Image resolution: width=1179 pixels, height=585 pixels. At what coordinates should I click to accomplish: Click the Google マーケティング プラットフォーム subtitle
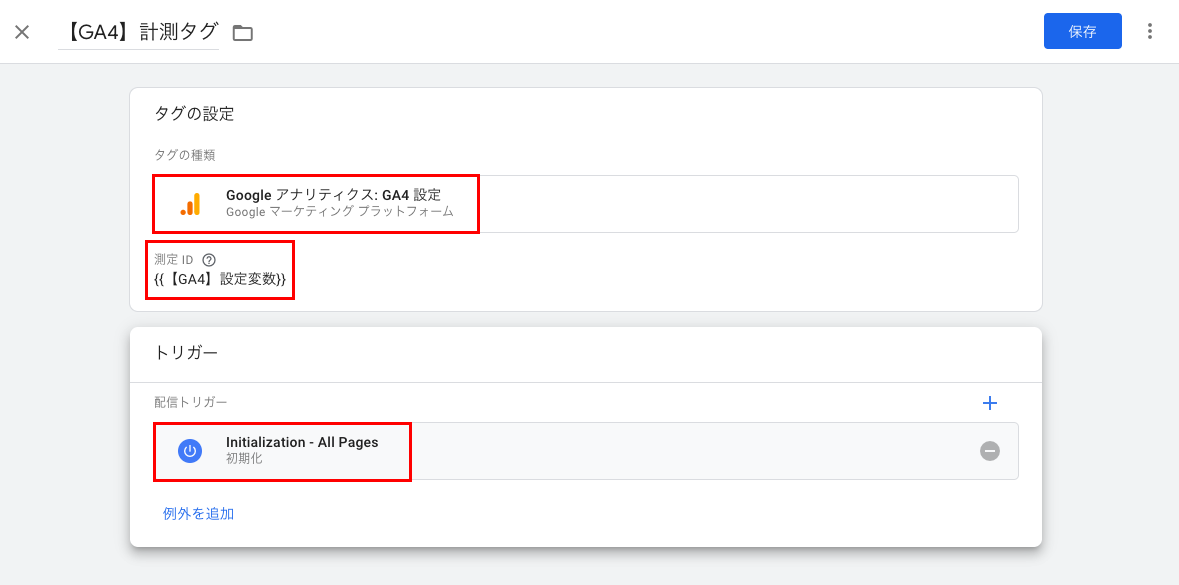[340, 211]
